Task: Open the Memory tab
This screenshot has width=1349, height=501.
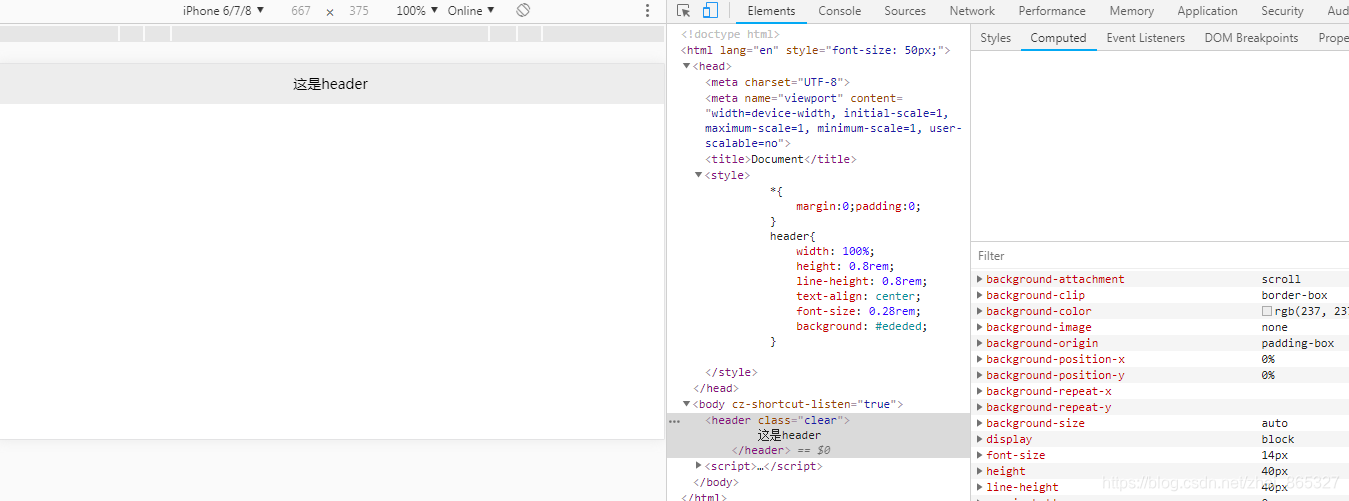Action: coord(1131,11)
